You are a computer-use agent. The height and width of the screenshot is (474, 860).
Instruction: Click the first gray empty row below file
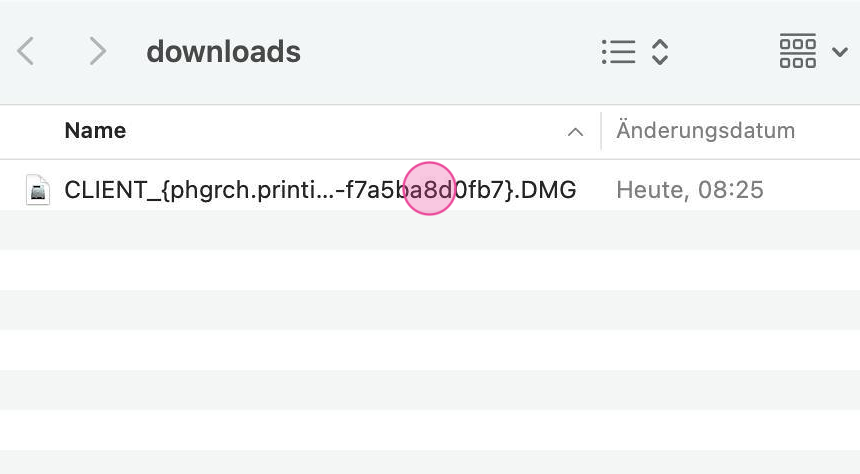[x=430, y=230]
